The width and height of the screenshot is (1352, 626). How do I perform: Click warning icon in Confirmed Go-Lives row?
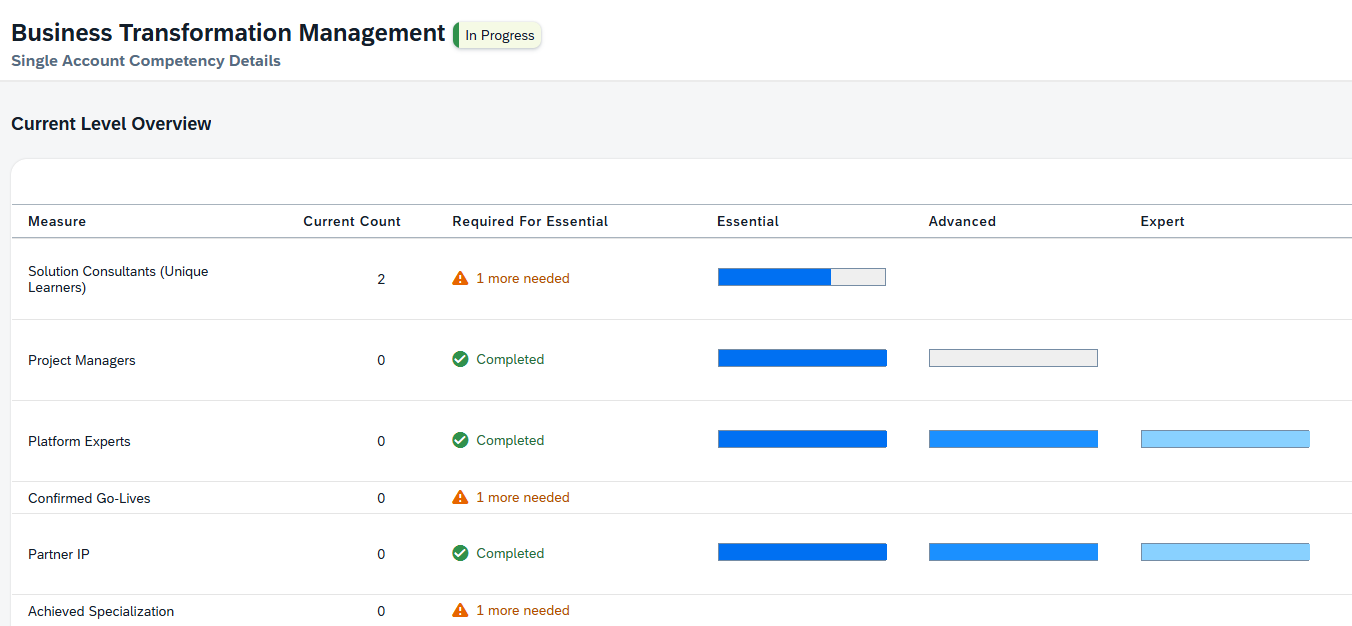pos(460,497)
